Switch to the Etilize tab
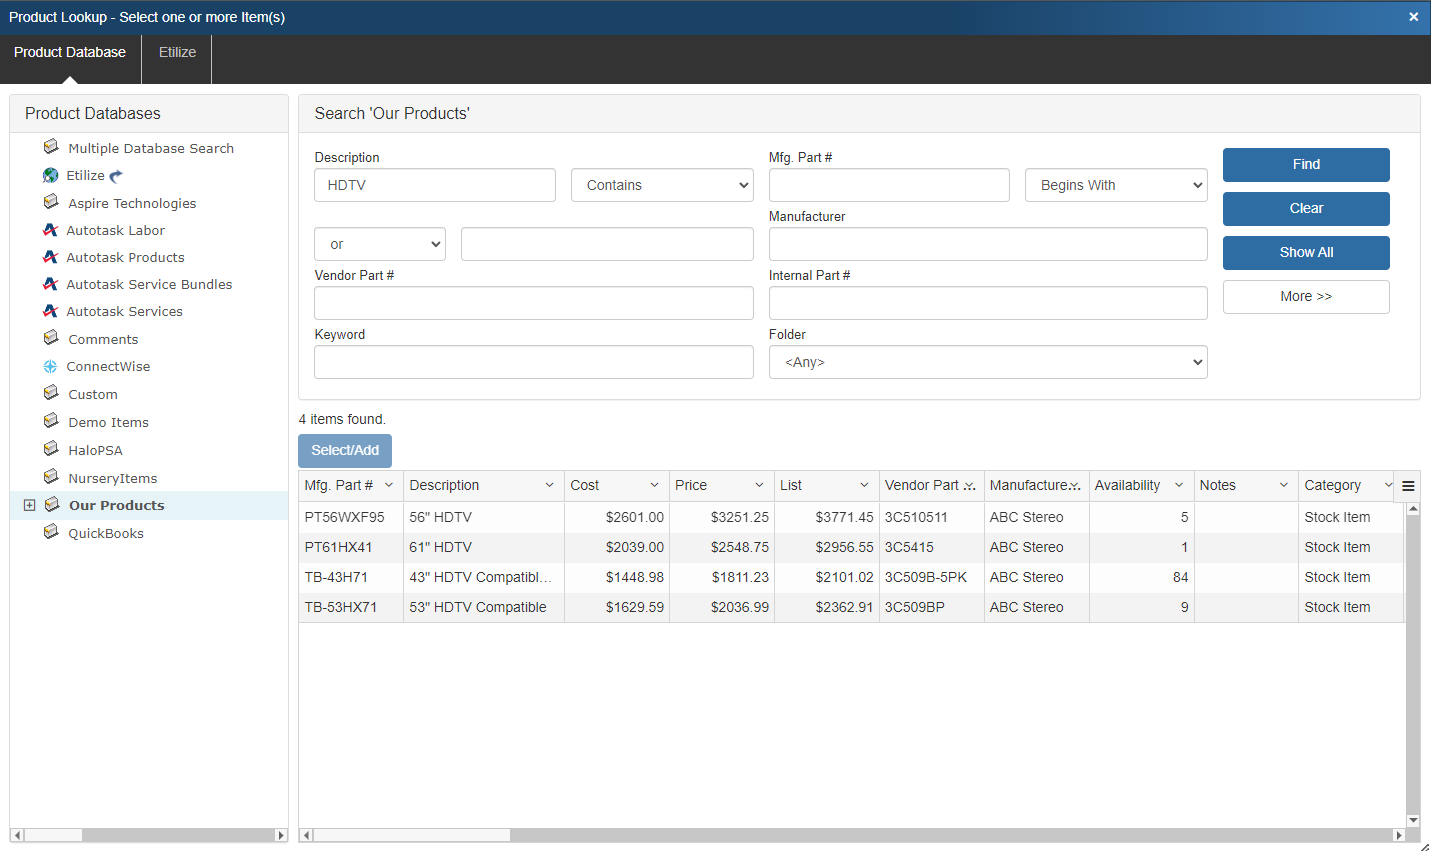The height and width of the screenshot is (851, 1431). [177, 52]
